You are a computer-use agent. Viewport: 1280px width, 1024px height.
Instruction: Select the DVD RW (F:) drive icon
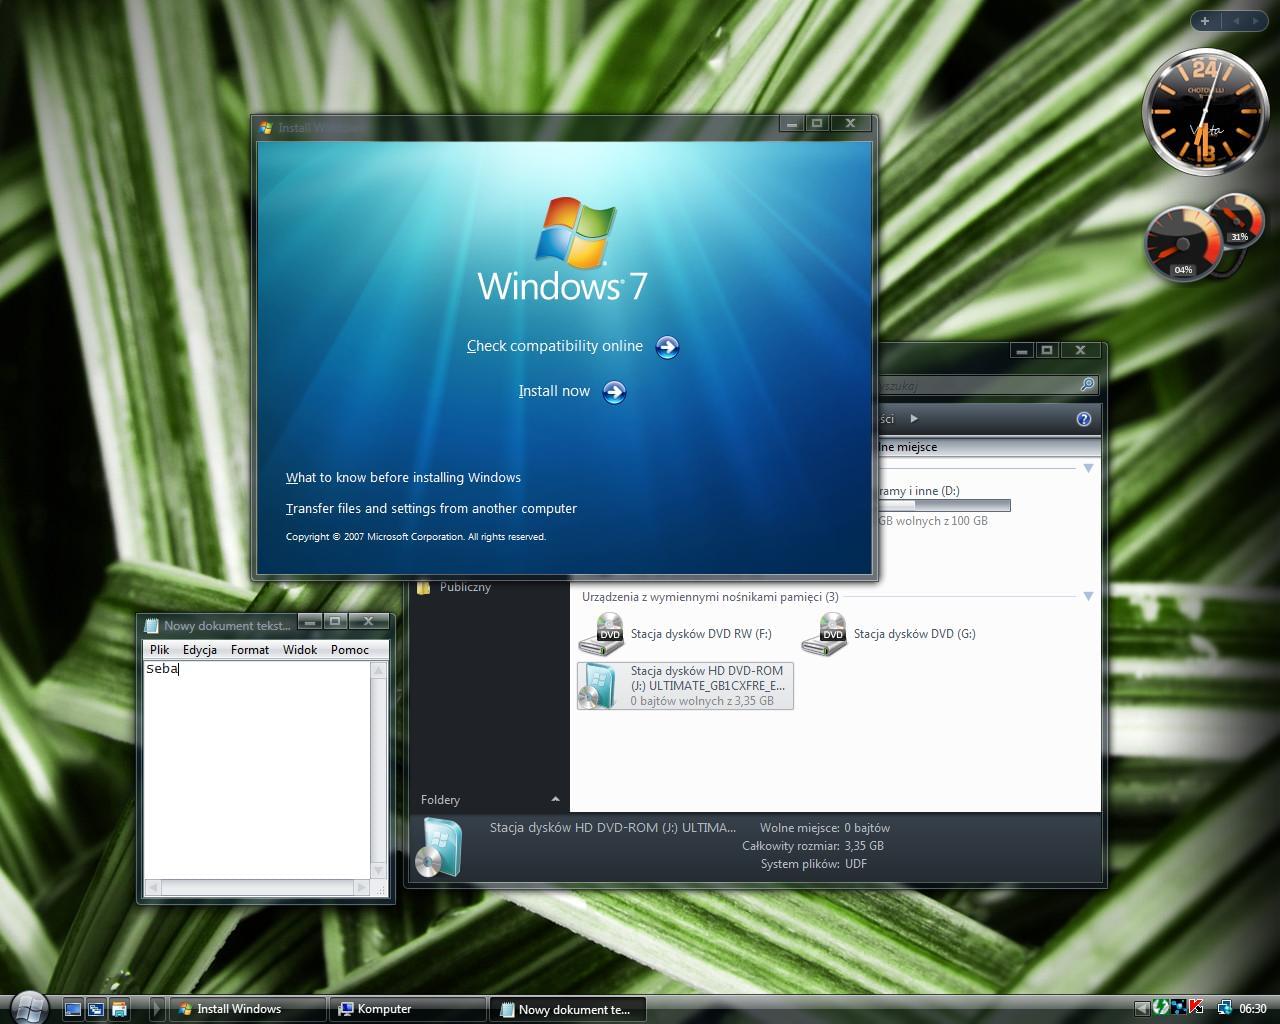602,634
